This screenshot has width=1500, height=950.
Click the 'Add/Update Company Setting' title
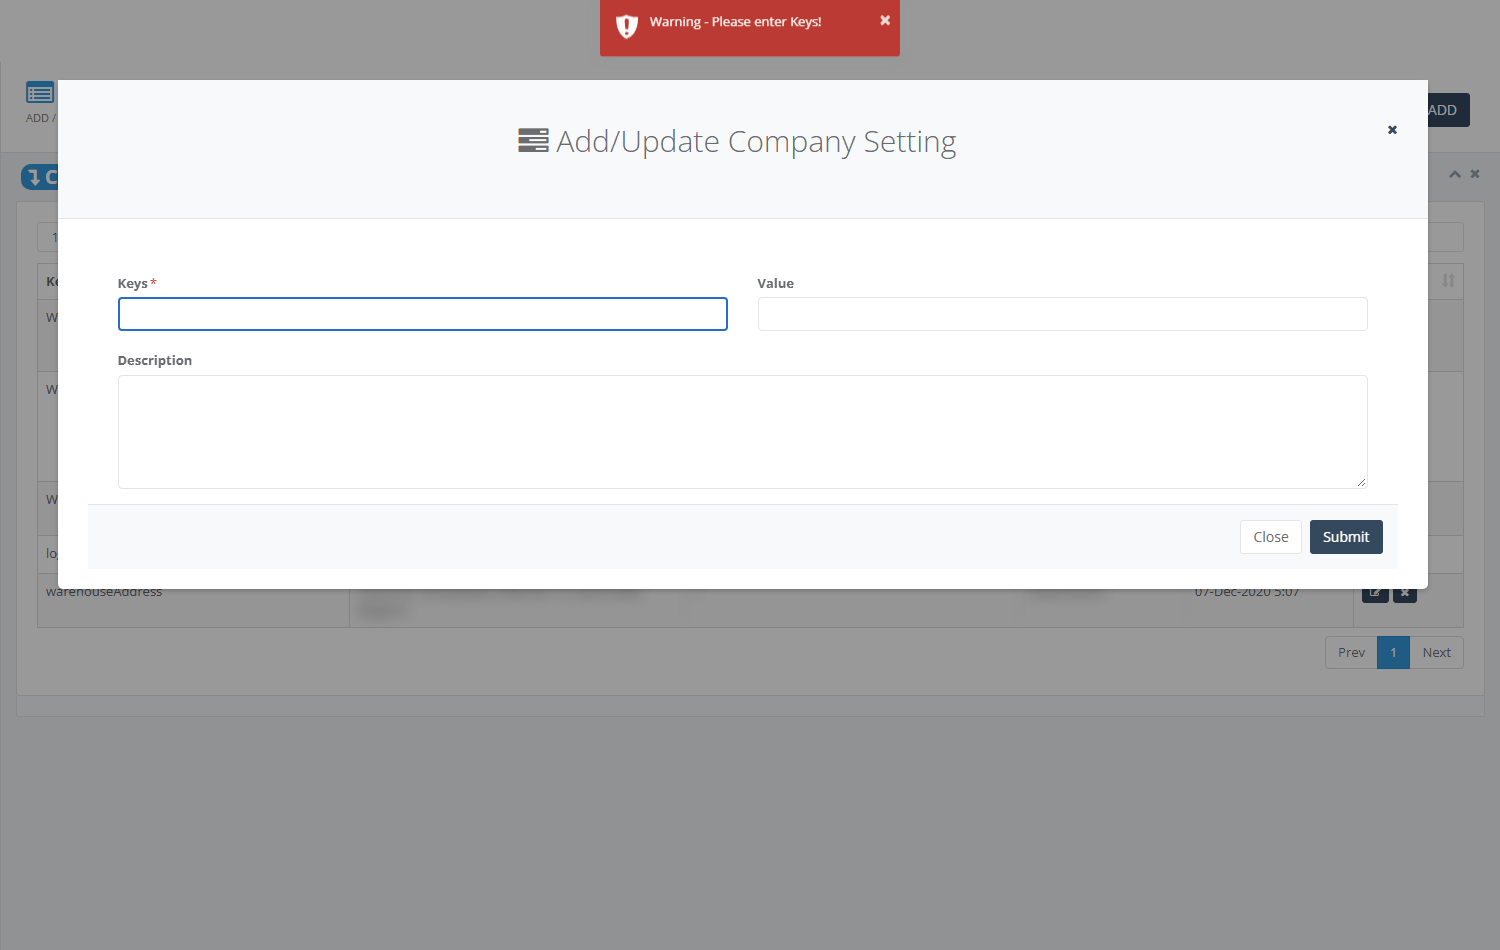coord(756,142)
